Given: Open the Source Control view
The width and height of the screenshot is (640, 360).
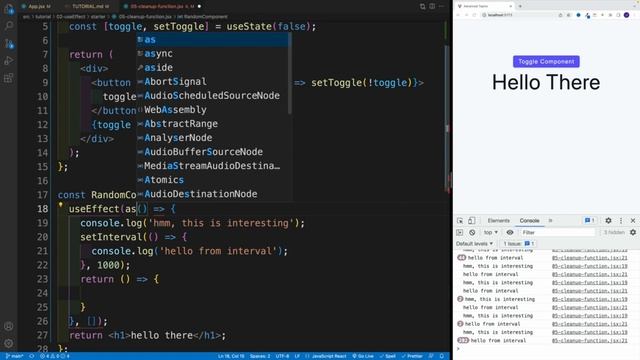Looking at the screenshot, I should [x=9, y=43].
